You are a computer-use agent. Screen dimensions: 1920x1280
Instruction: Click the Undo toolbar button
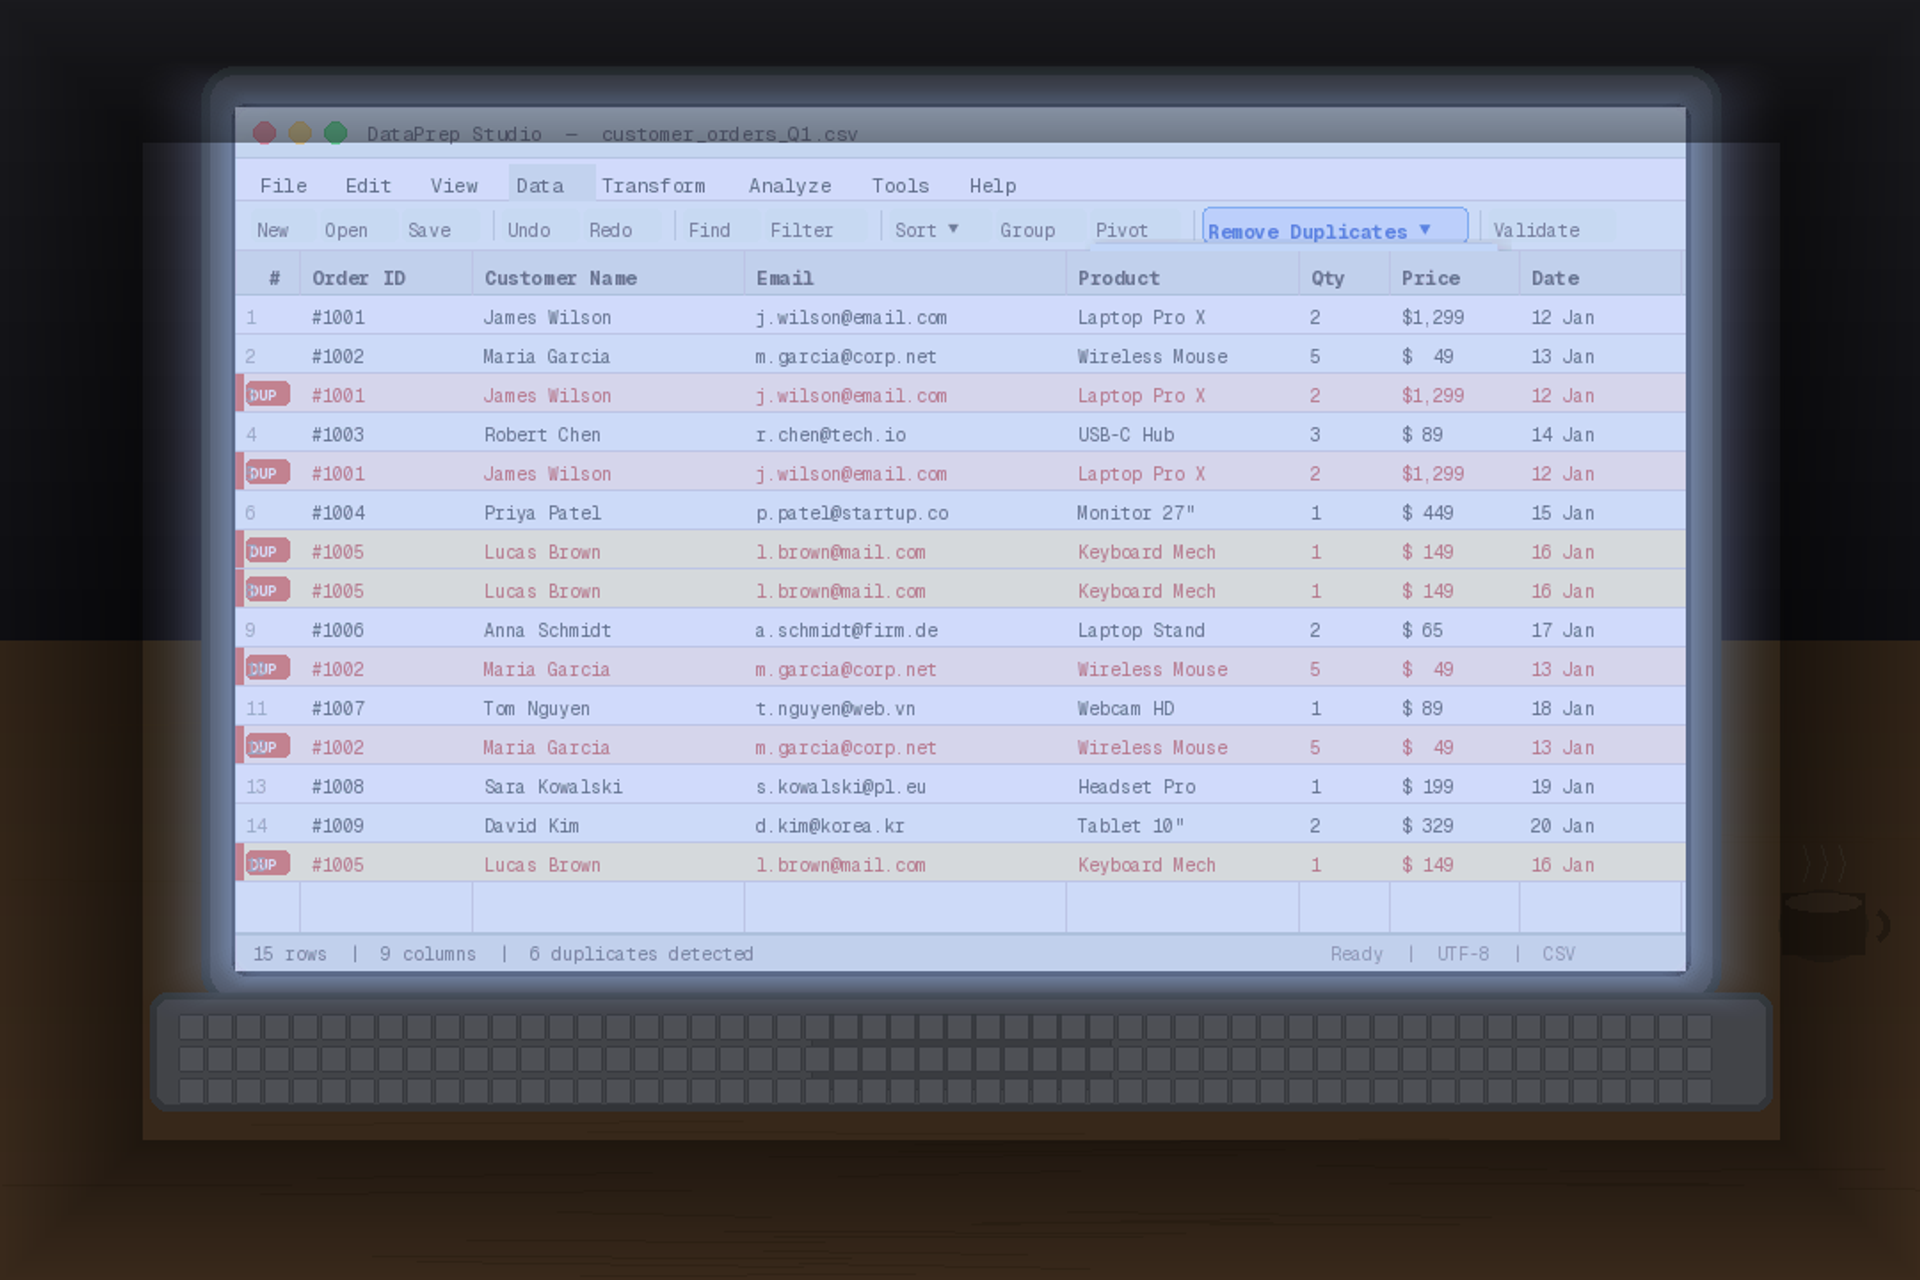528,230
